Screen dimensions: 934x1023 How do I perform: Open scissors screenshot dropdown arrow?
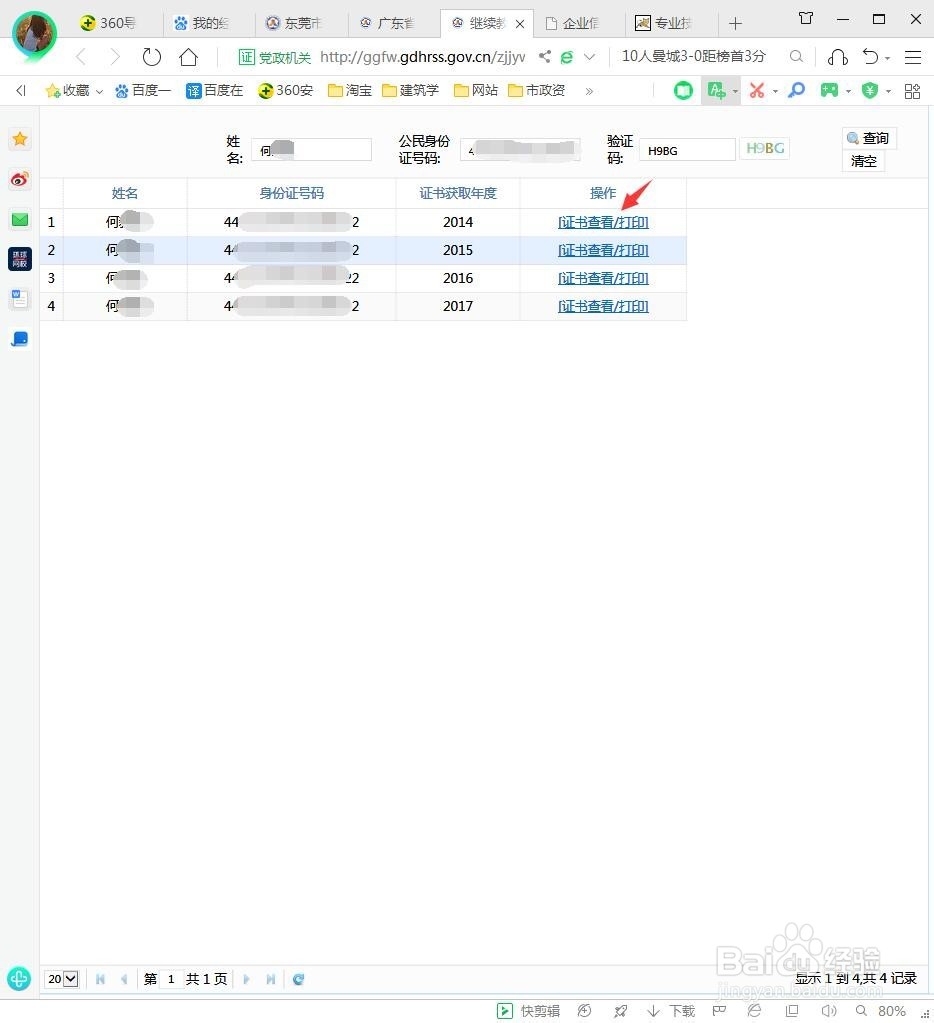tap(776, 91)
